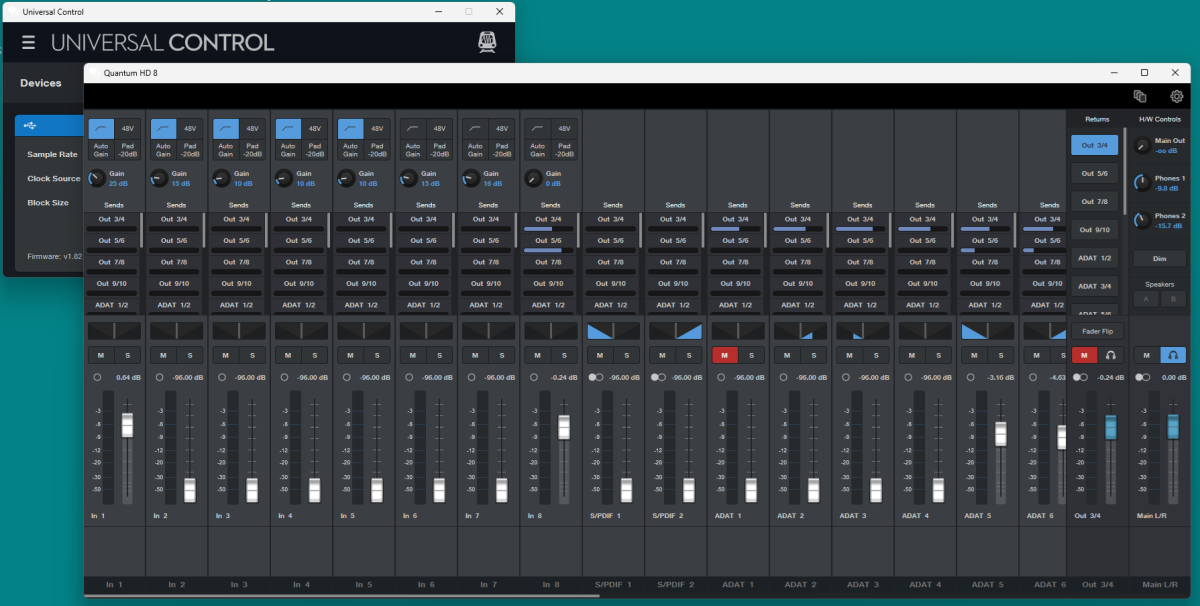Open the Universal Control hamburger menu
This screenshot has height=606, width=1200.
click(28, 42)
